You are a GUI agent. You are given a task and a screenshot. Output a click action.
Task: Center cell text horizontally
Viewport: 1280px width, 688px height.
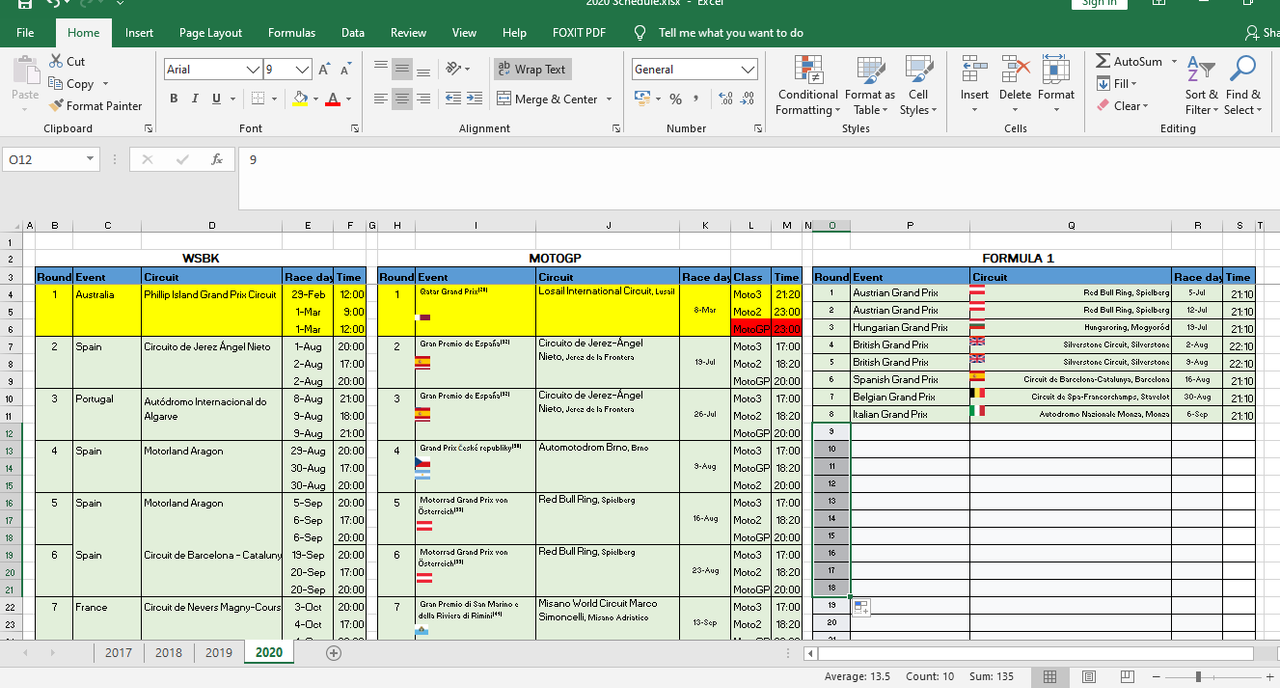point(402,99)
